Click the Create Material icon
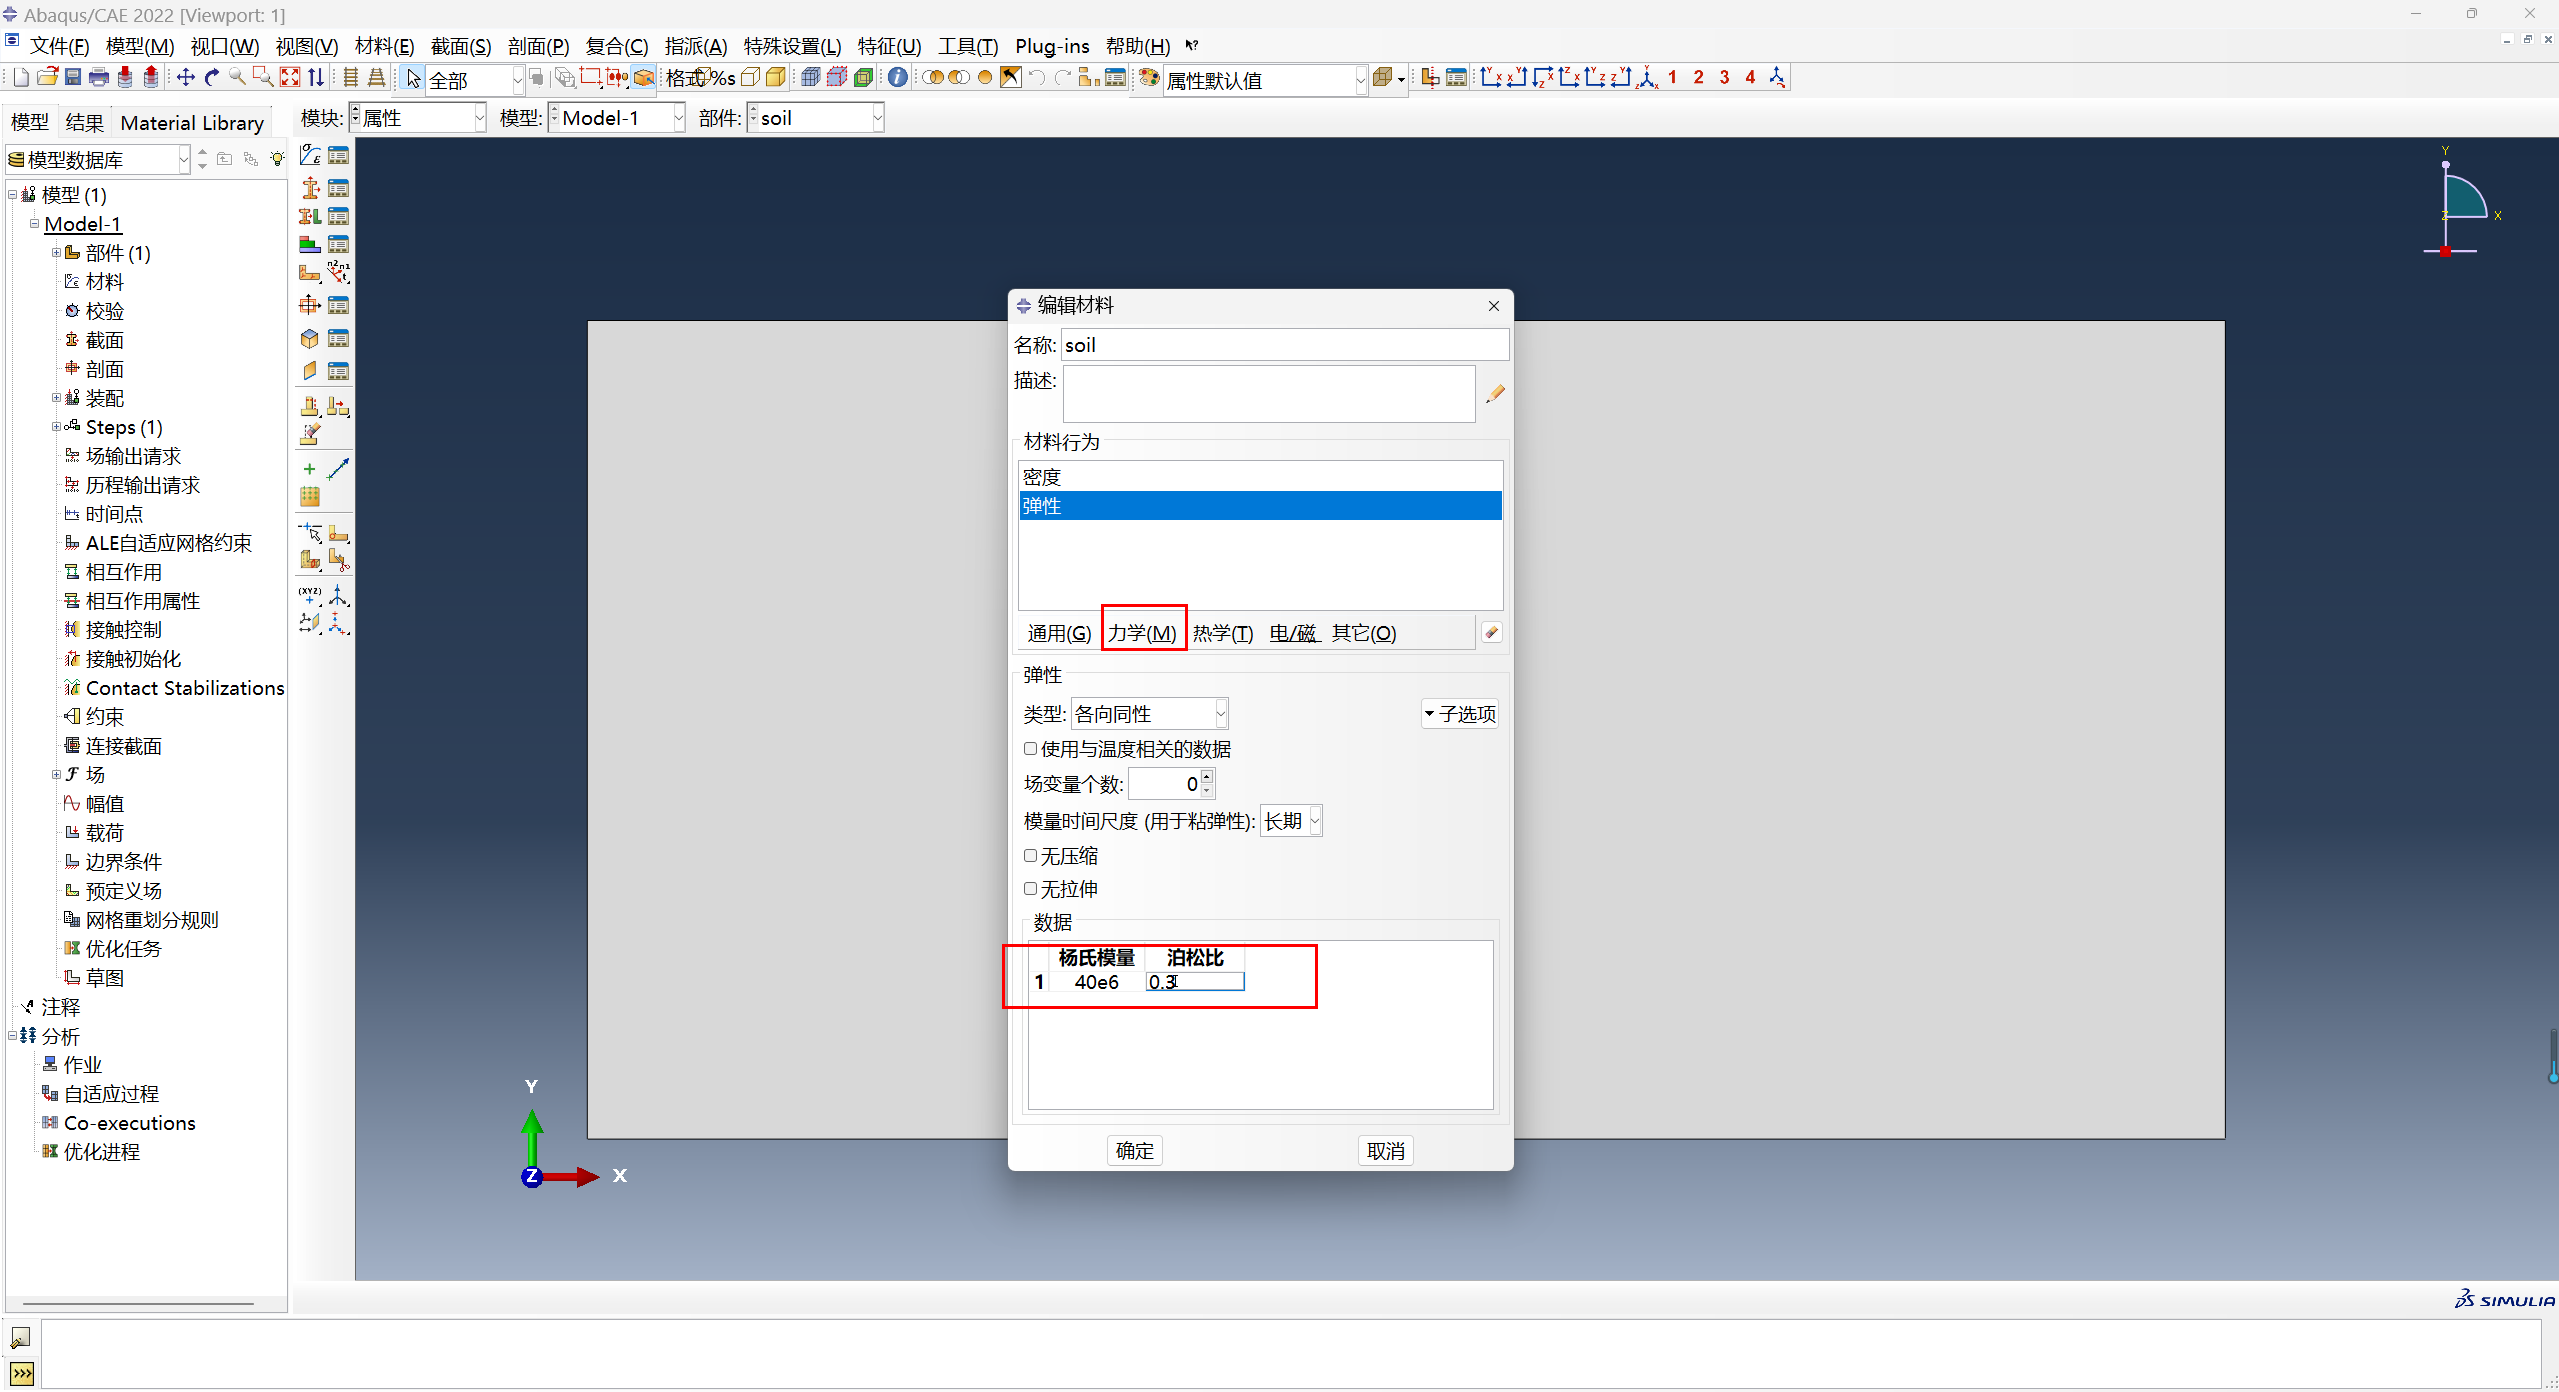This screenshot has width=2559, height=1392. pos(310,157)
